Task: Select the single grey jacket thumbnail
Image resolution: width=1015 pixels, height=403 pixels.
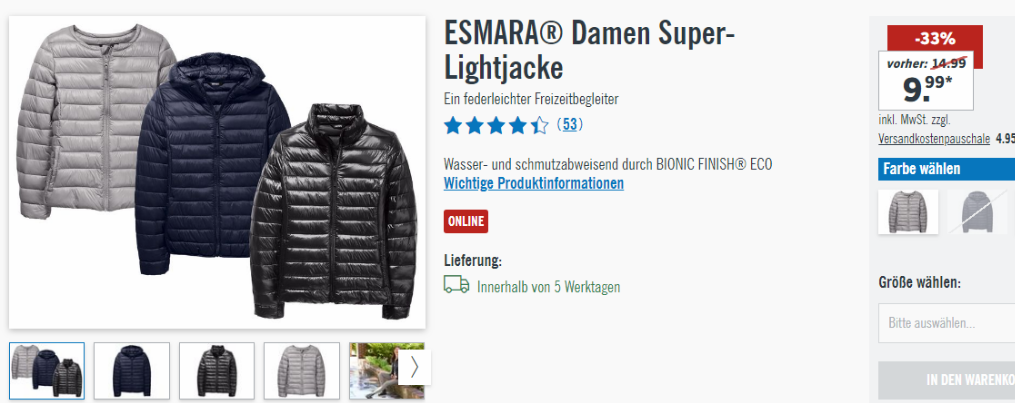Action: 302,370
